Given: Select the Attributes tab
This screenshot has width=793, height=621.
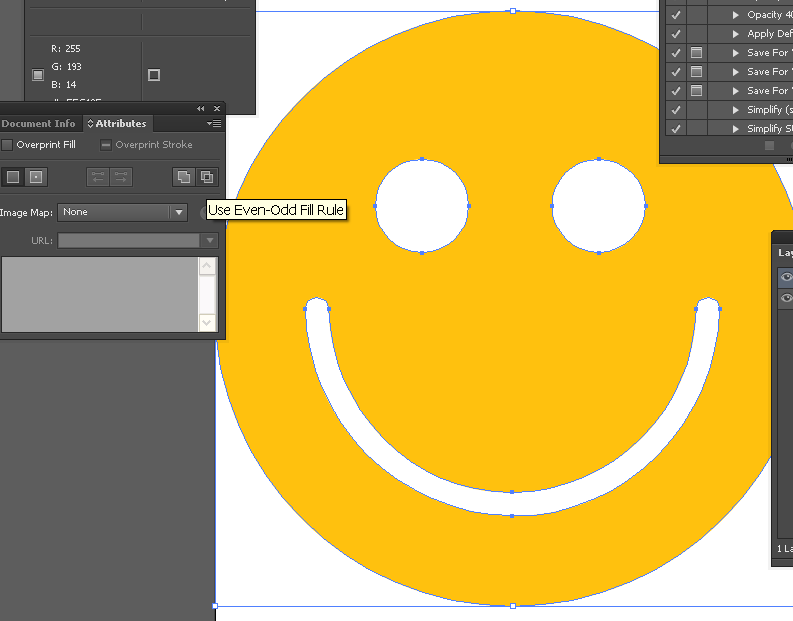Looking at the screenshot, I should [118, 124].
